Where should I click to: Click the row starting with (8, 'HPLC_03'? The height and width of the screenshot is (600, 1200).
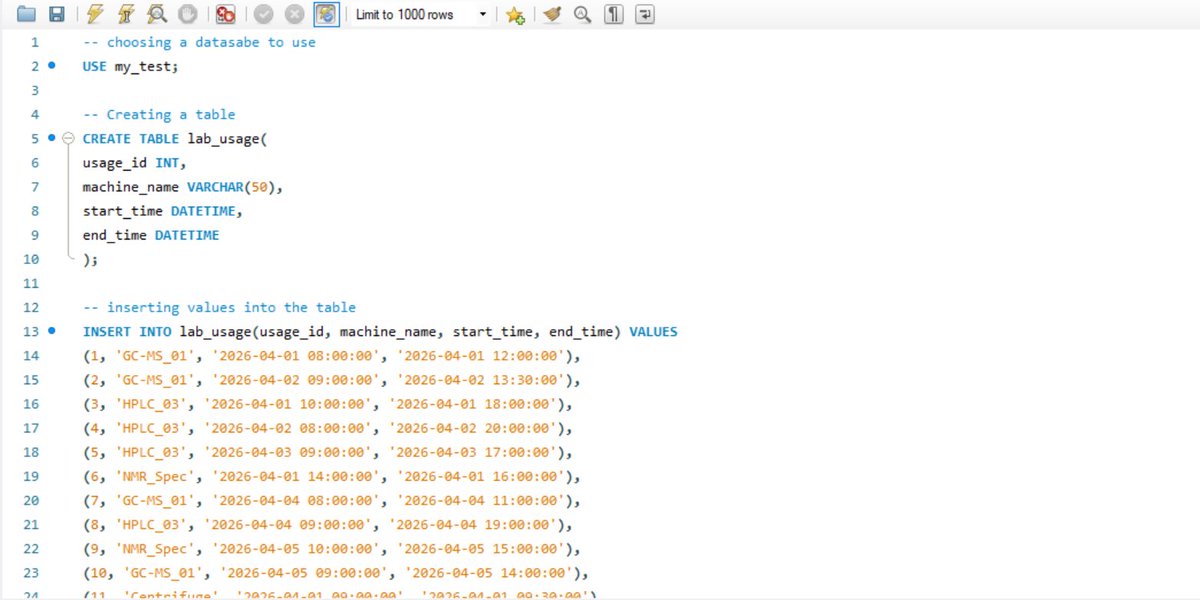point(327,524)
